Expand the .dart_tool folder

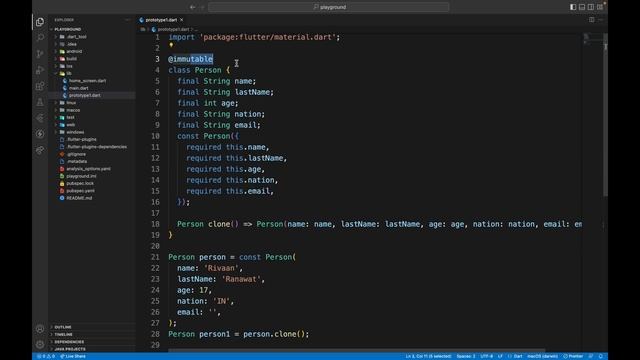pyautogui.click(x=76, y=37)
